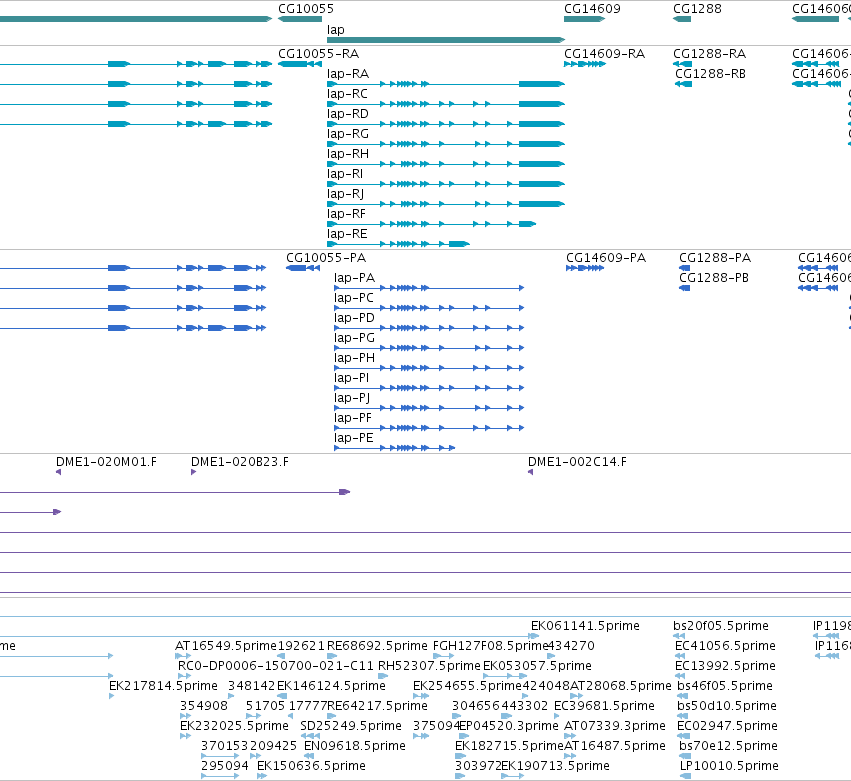This screenshot has width=851, height=781.
Task: Click the EK217814.5prime EST label
Action: (163, 686)
